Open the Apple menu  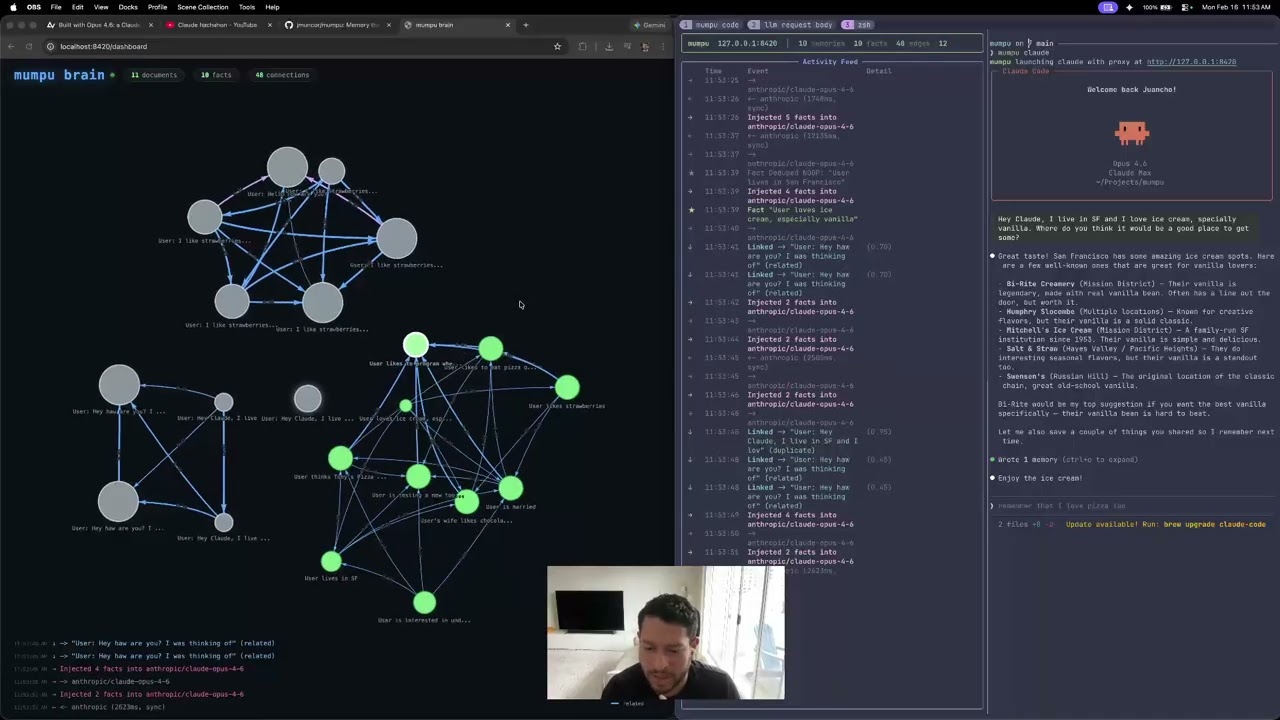13,7
